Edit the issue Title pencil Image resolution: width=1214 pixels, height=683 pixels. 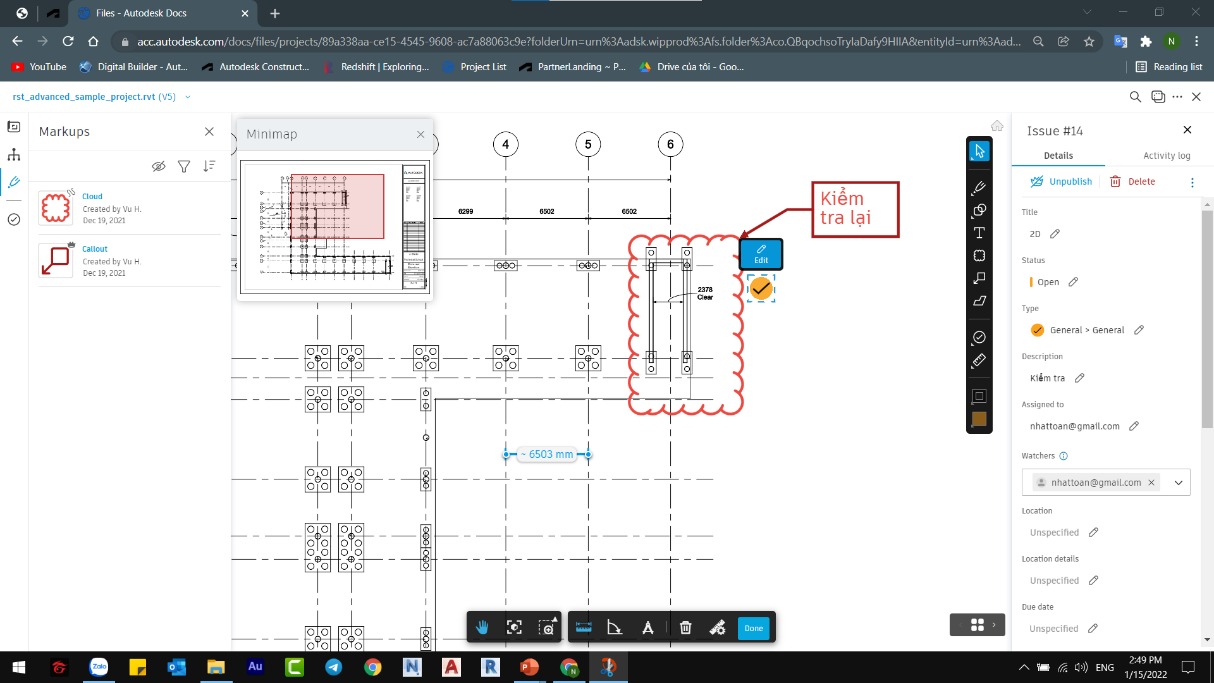[x=1054, y=234]
